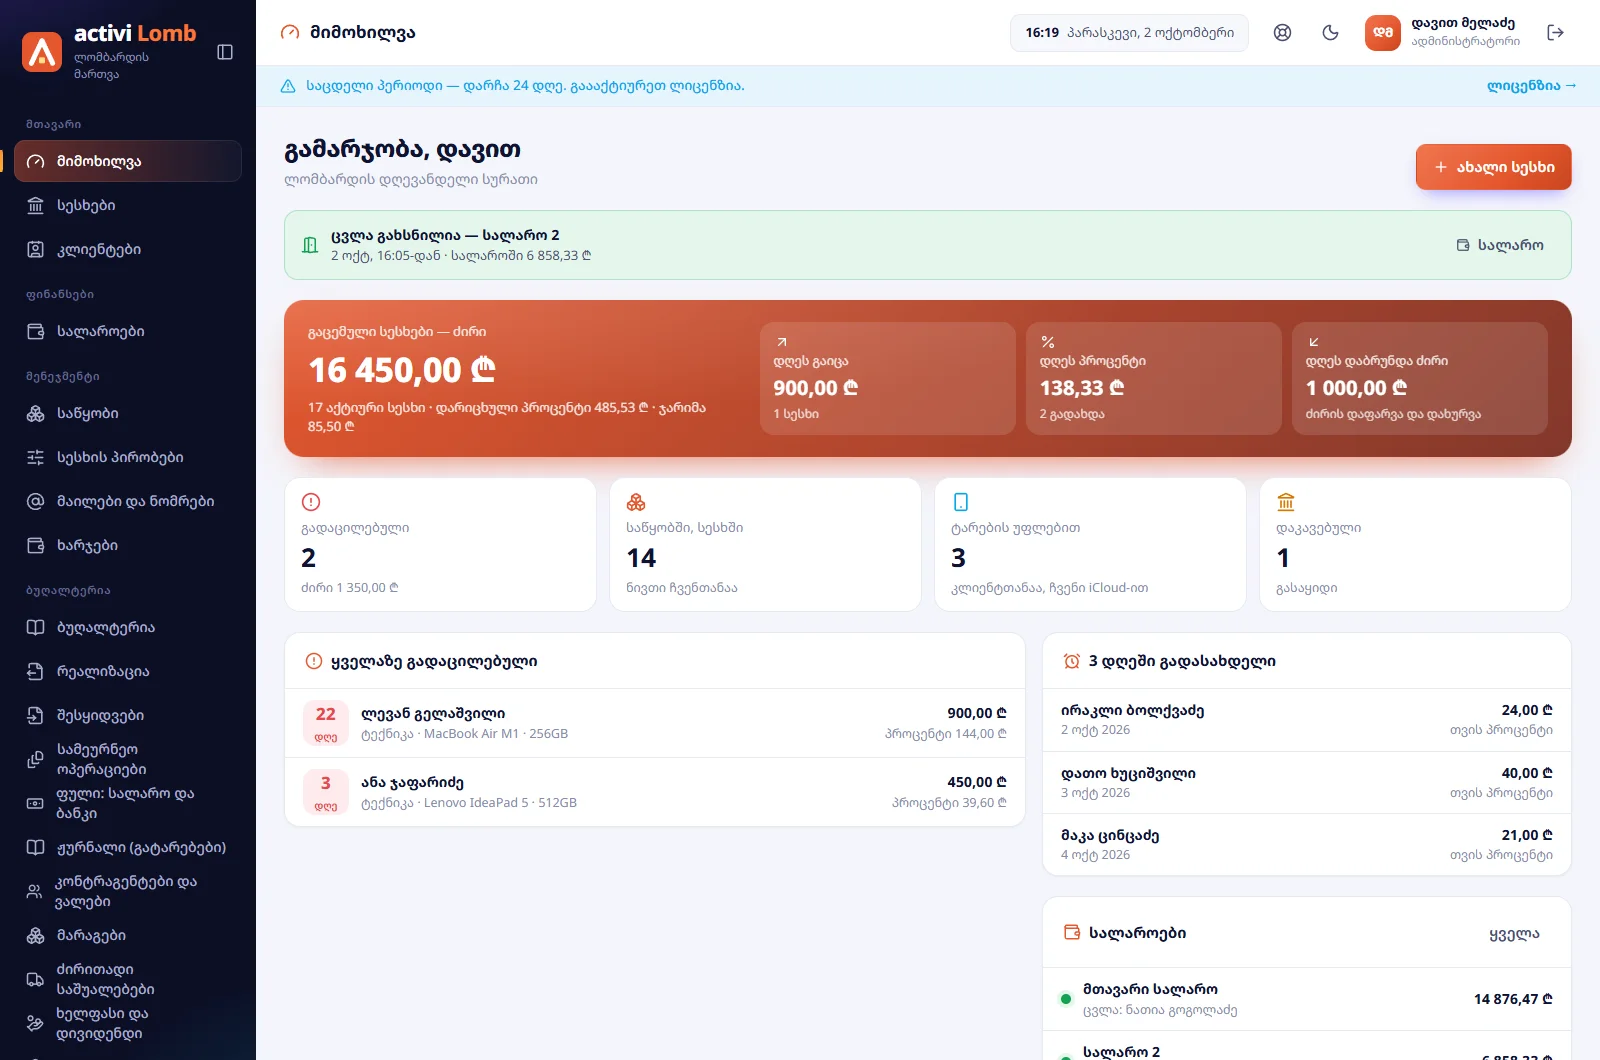1600x1060 pixels.
Task: Open the სალარო button in the shift banner
Action: click(x=1500, y=245)
